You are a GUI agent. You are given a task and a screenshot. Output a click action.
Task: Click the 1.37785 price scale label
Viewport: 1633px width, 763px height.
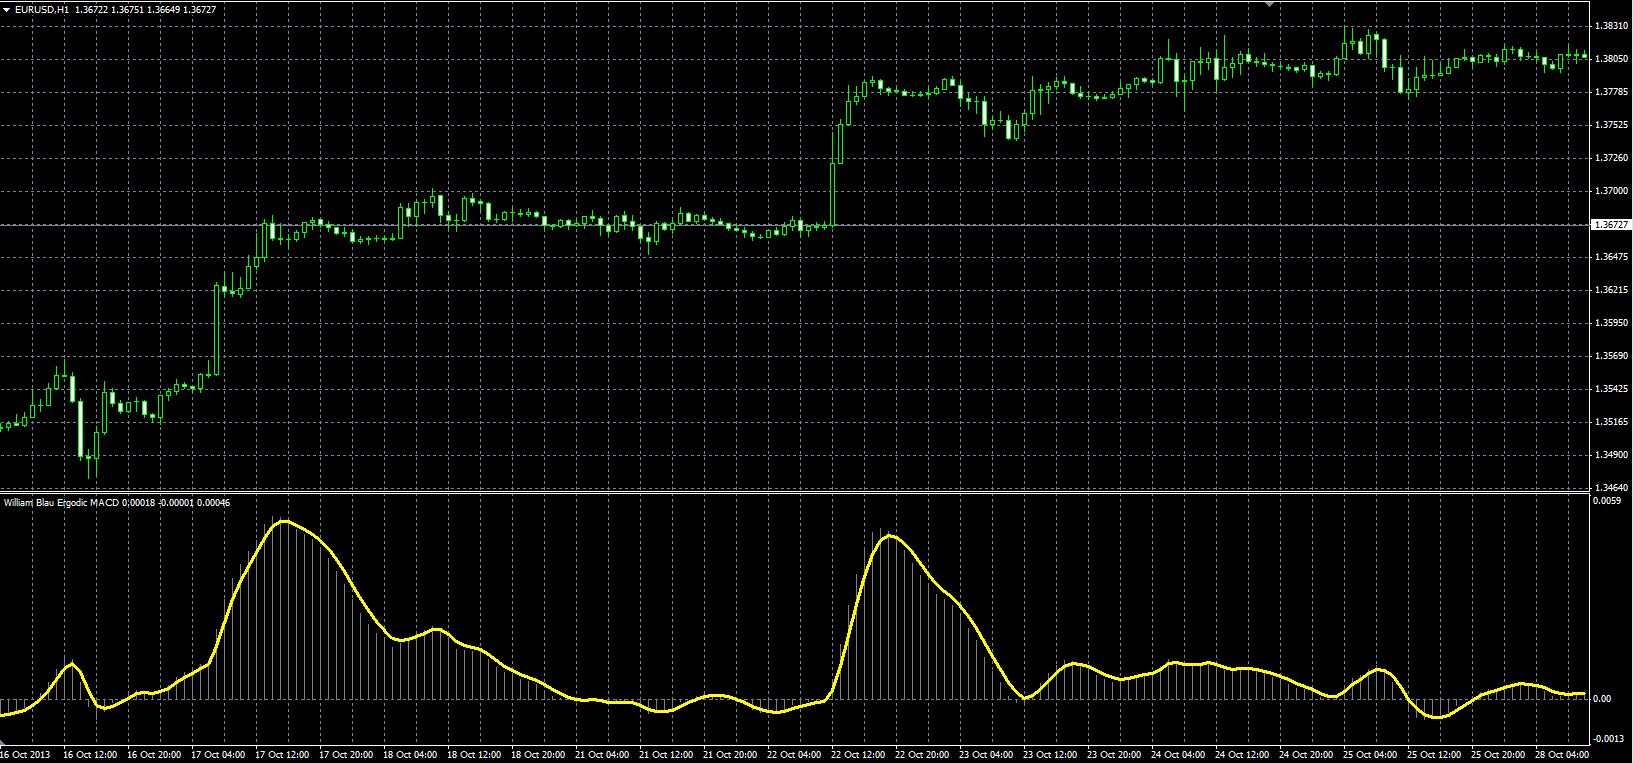tap(1612, 92)
